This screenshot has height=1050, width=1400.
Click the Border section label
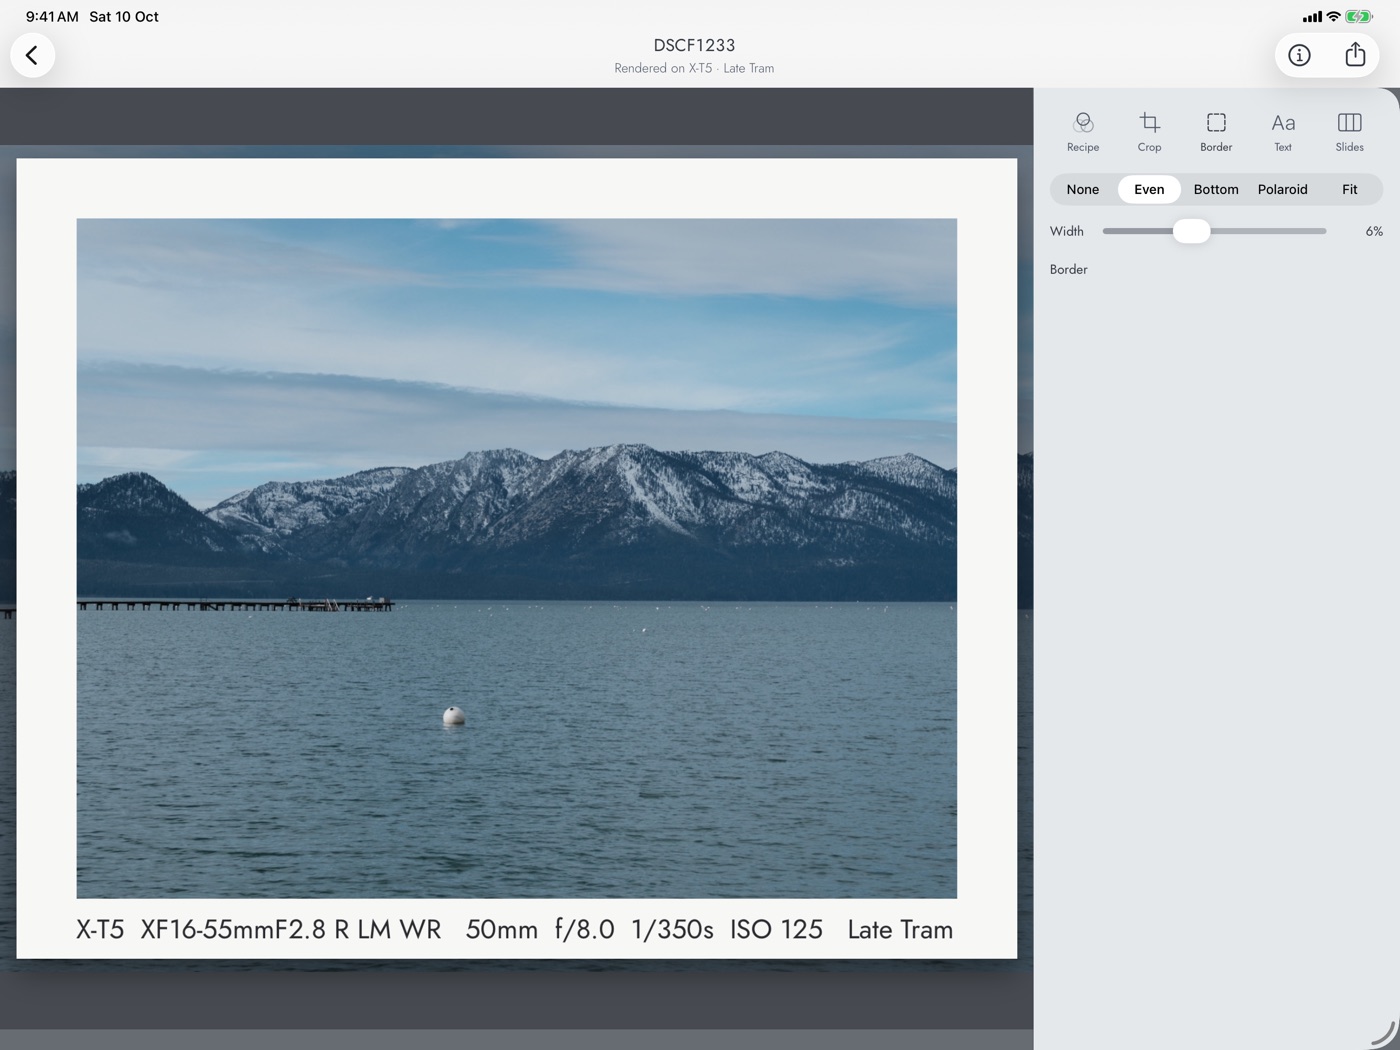tap(1068, 269)
